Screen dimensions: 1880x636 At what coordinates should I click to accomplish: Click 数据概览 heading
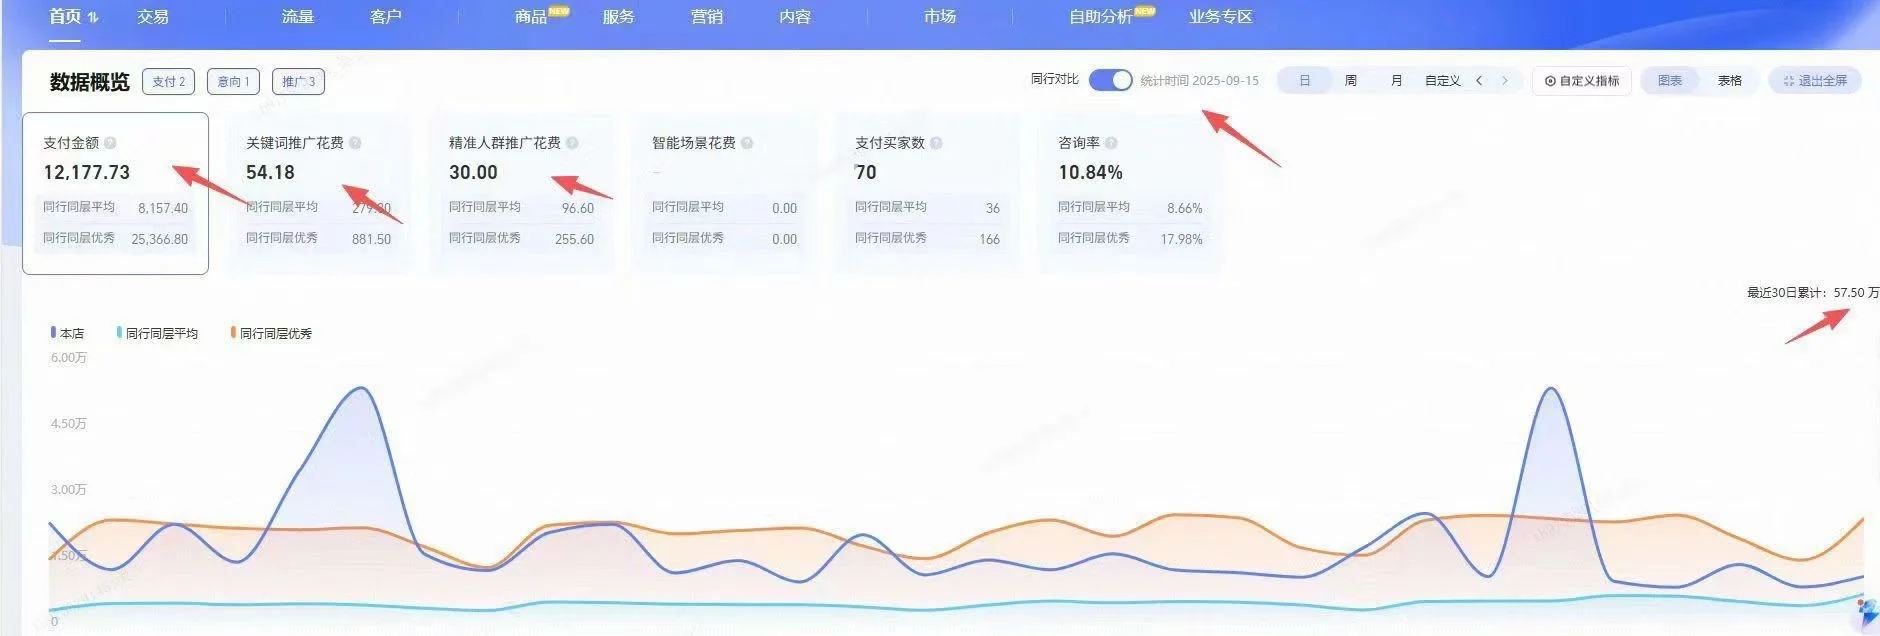tap(90, 82)
